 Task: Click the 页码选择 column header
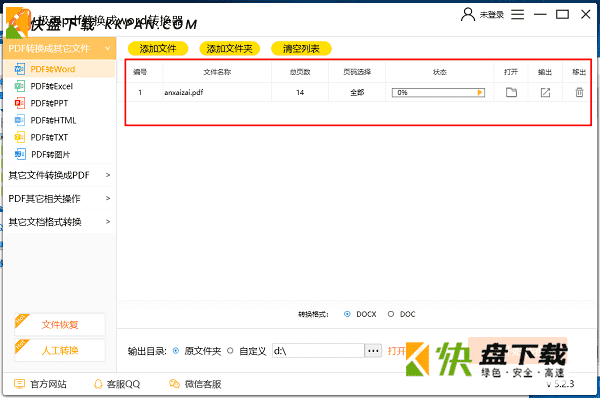(x=357, y=72)
